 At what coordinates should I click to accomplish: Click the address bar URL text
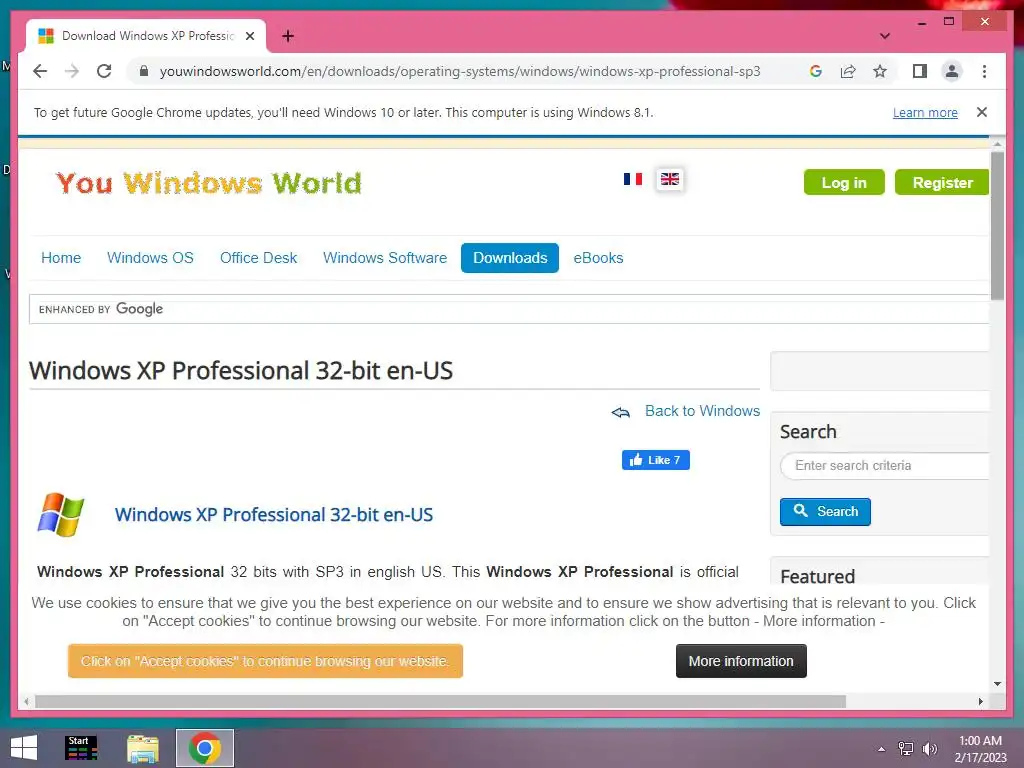click(460, 71)
